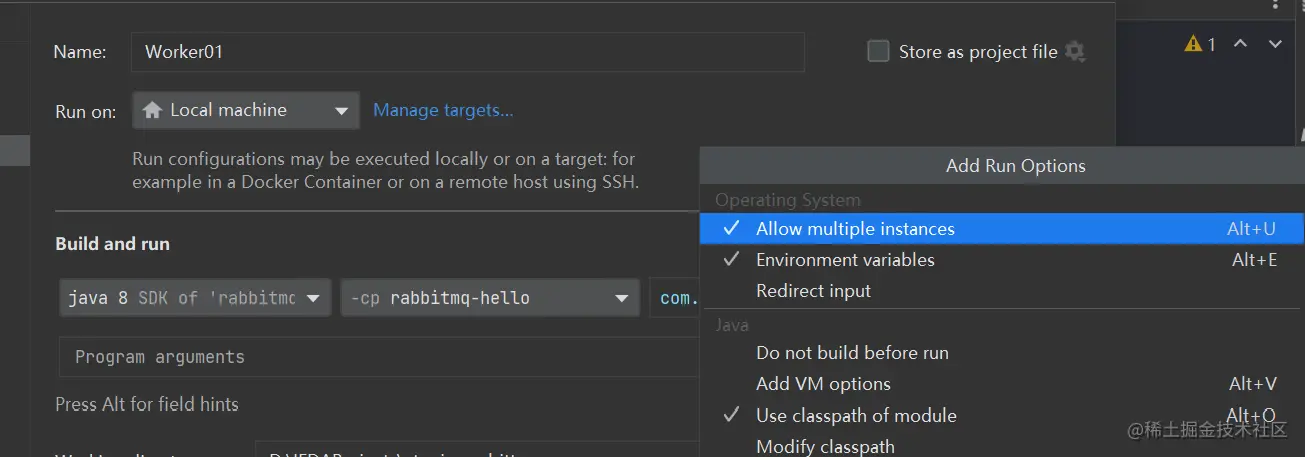Select Modify classpath option
1305x457 pixels.
click(x=1002, y=446)
